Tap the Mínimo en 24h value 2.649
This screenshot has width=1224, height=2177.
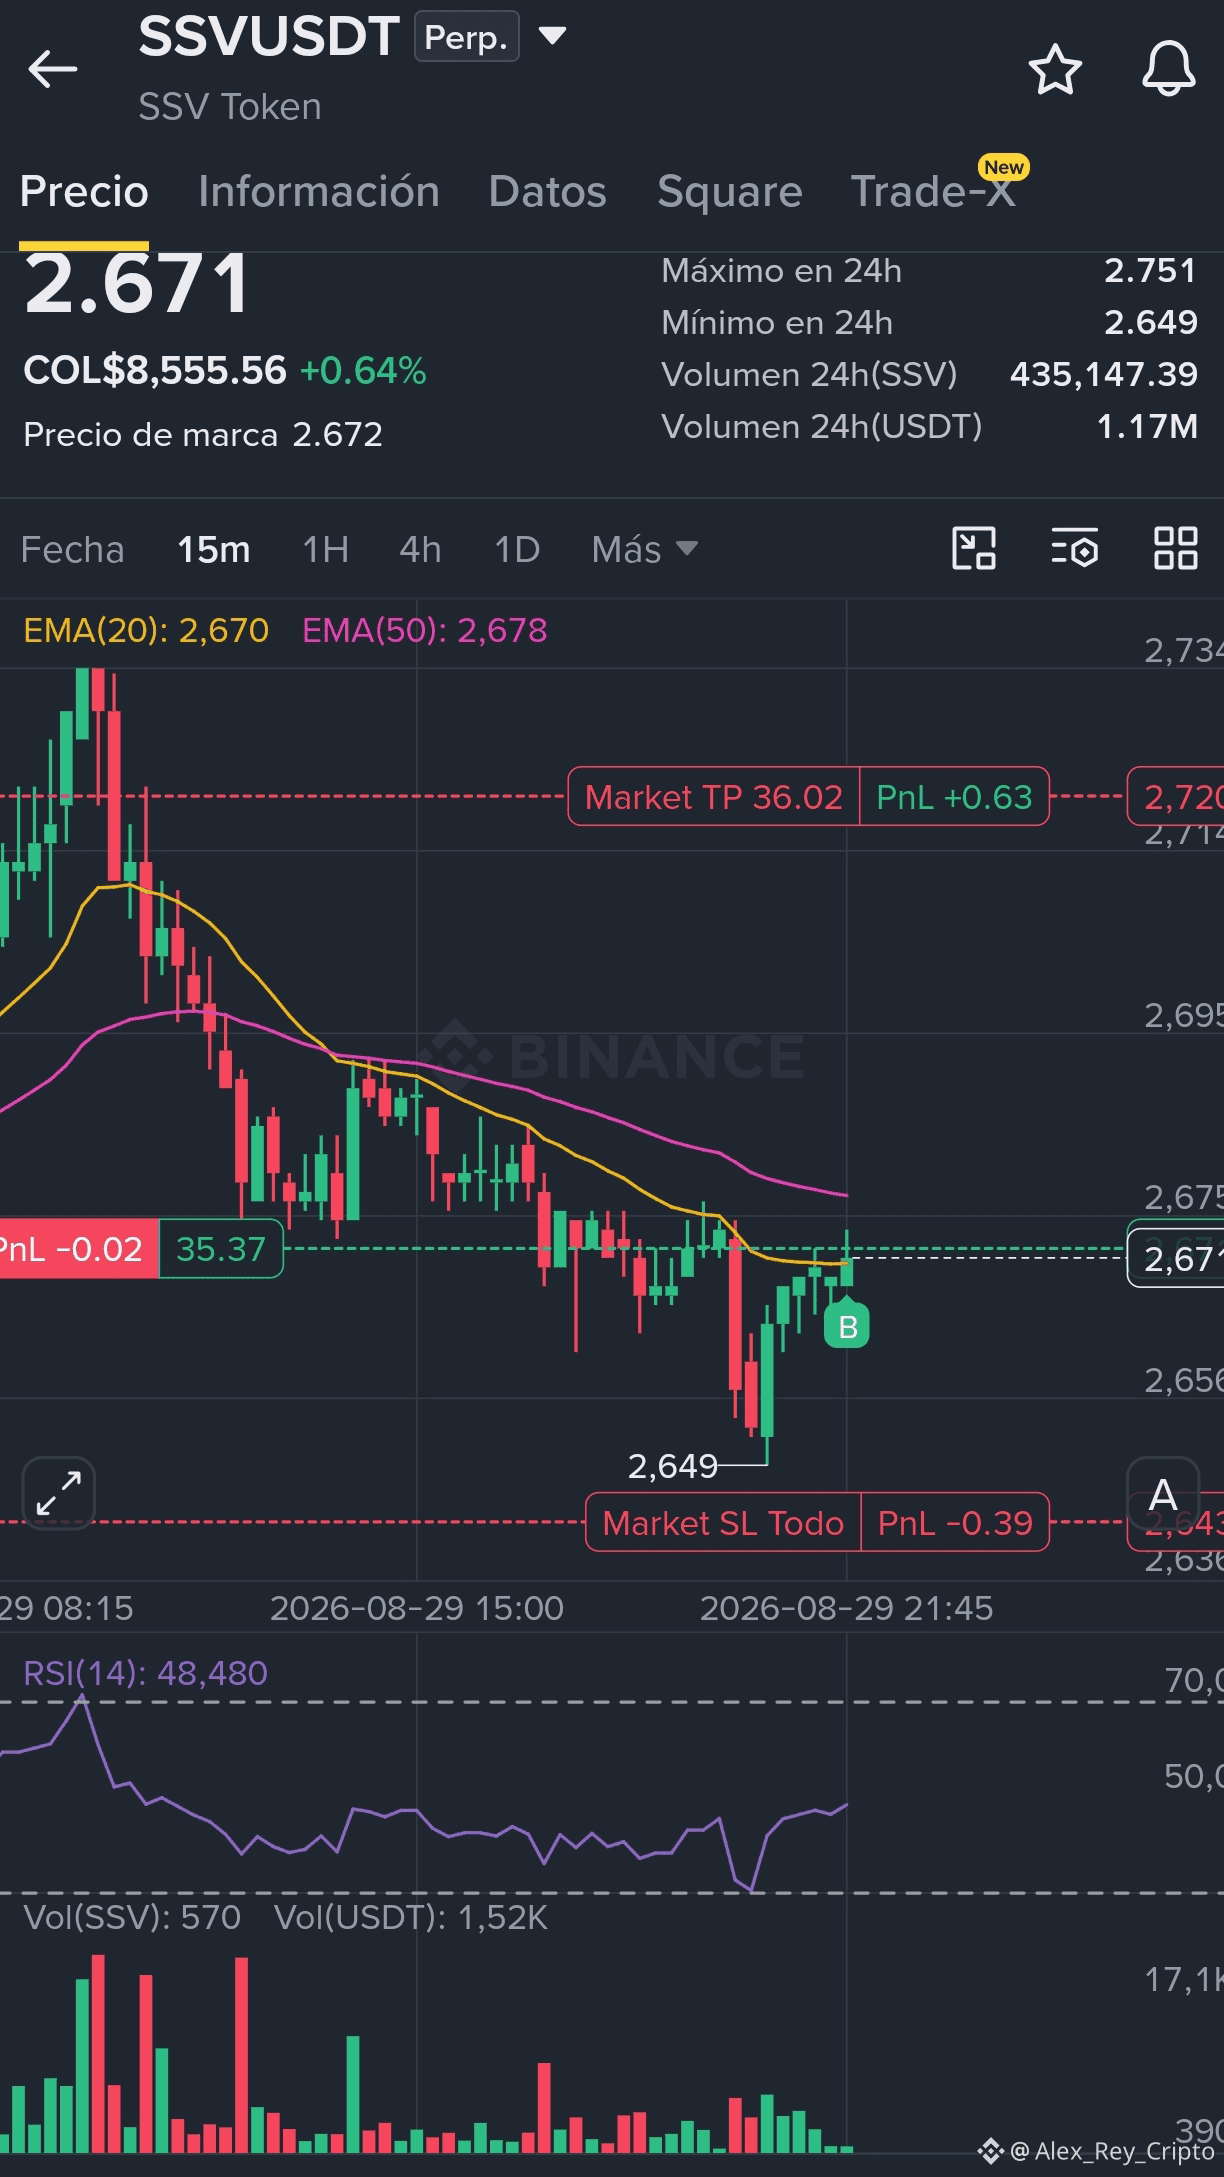coord(1150,322)
